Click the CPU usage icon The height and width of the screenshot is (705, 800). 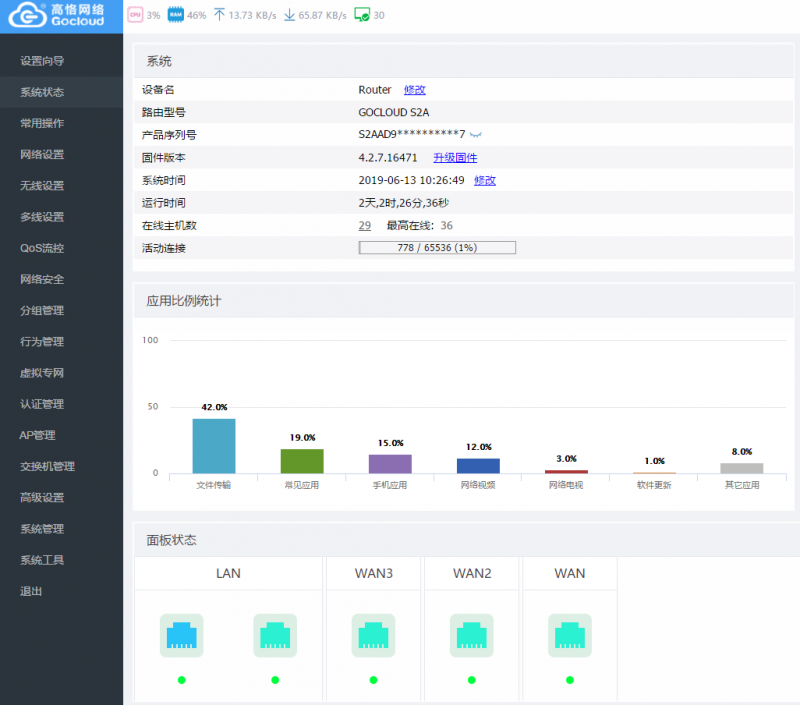pos(135,15)
